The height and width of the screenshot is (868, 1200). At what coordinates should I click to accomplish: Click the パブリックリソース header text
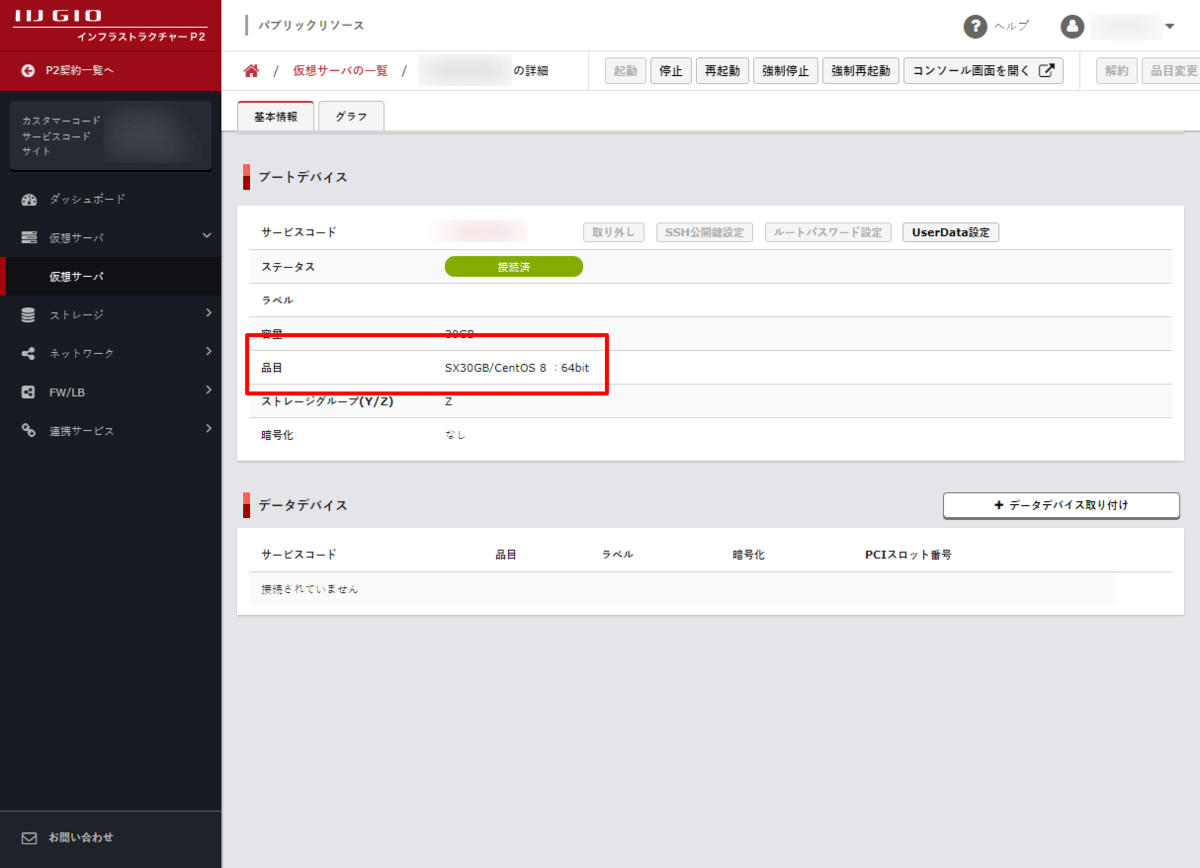[x=311, y=25]
